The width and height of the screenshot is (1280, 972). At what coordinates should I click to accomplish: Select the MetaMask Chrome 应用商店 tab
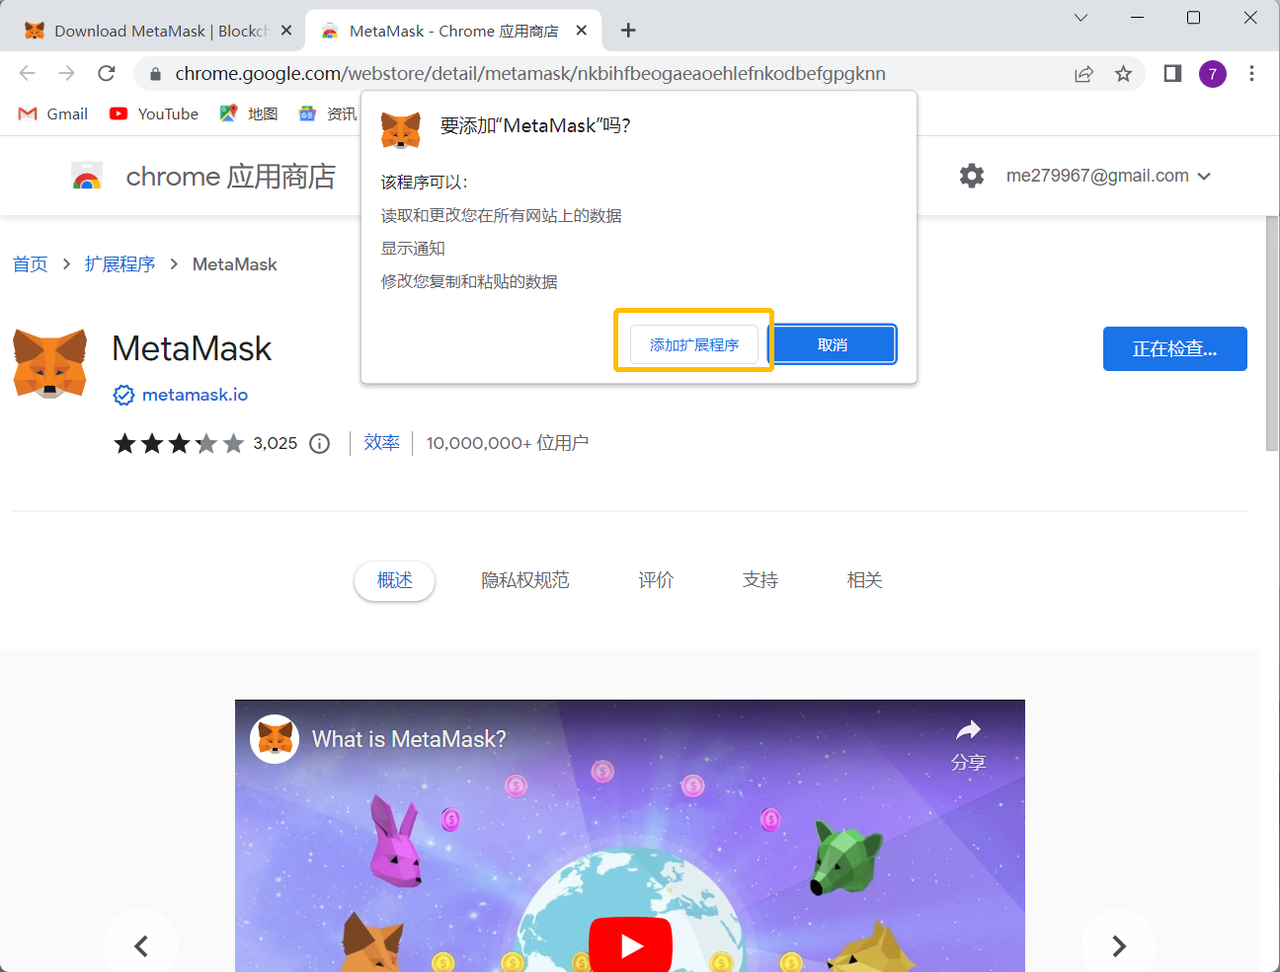tap(452, 31)
